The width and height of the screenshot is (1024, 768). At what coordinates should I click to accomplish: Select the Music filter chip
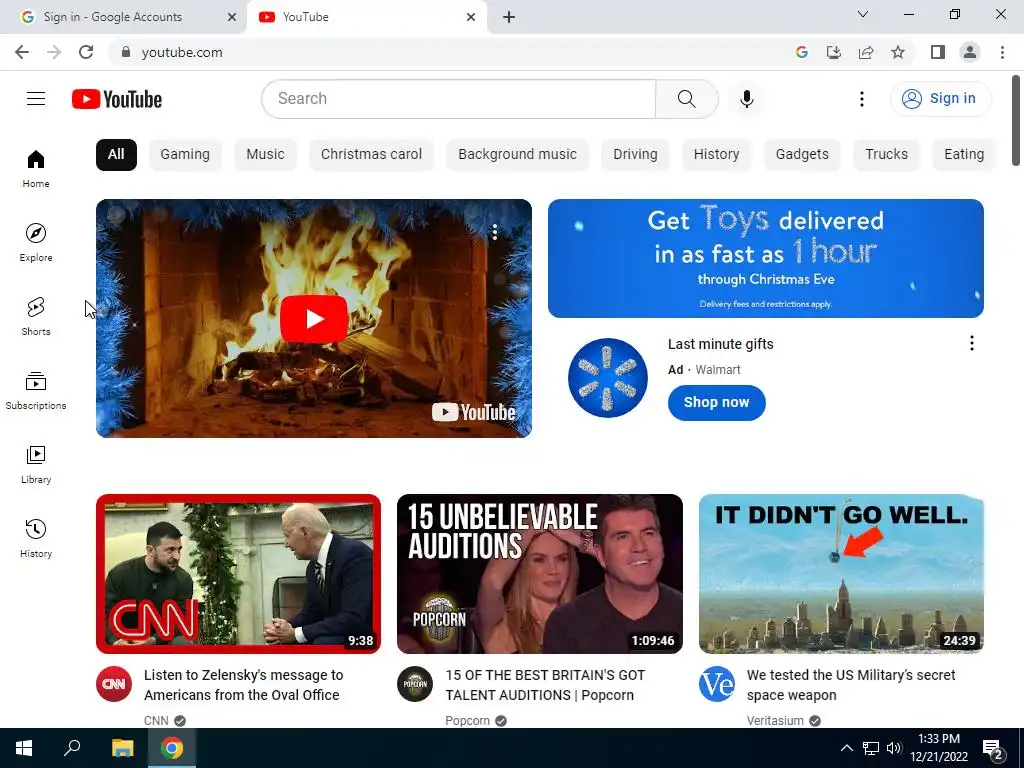[x=265, y=155]
